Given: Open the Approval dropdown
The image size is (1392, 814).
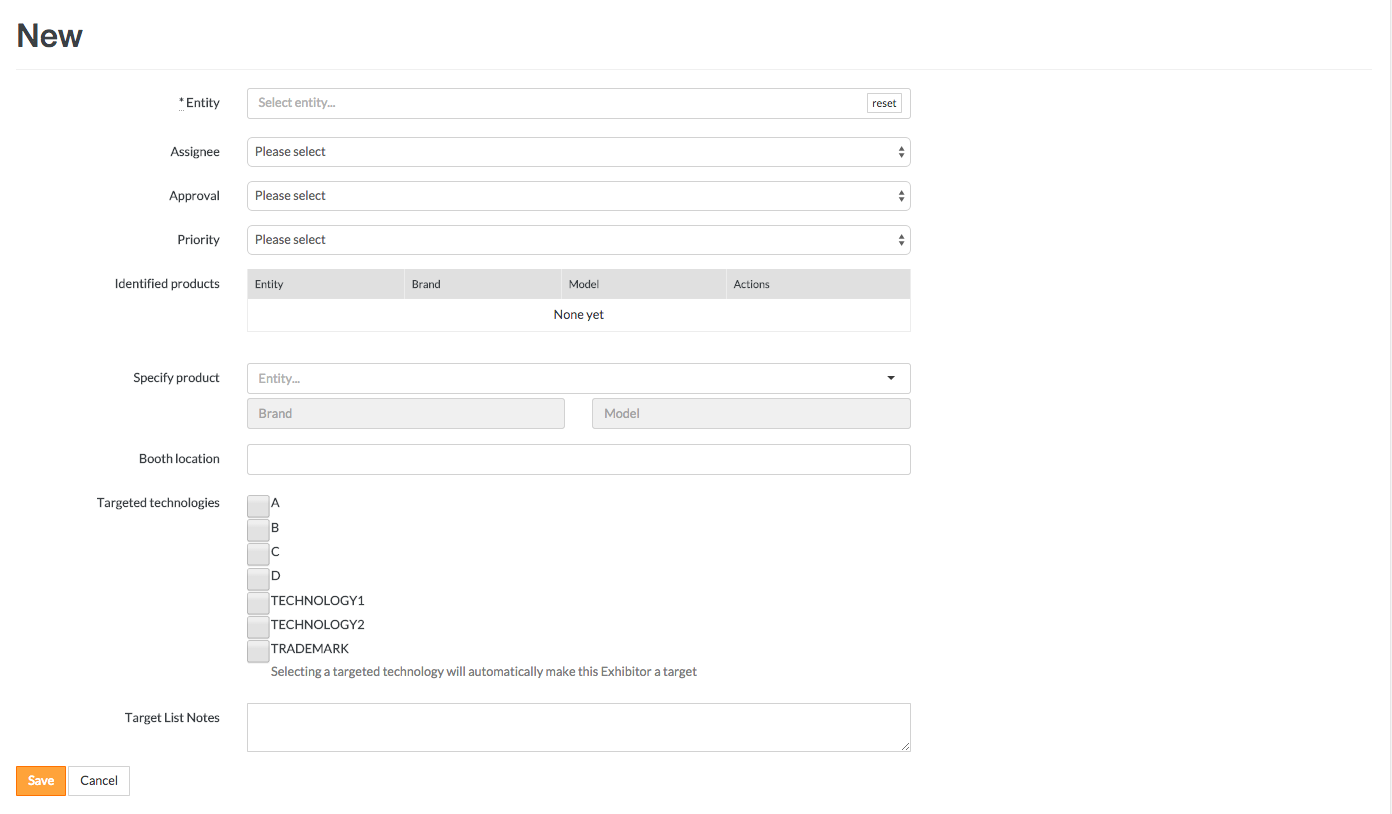Looking at the screenshot, I should [x=578, y=196].
